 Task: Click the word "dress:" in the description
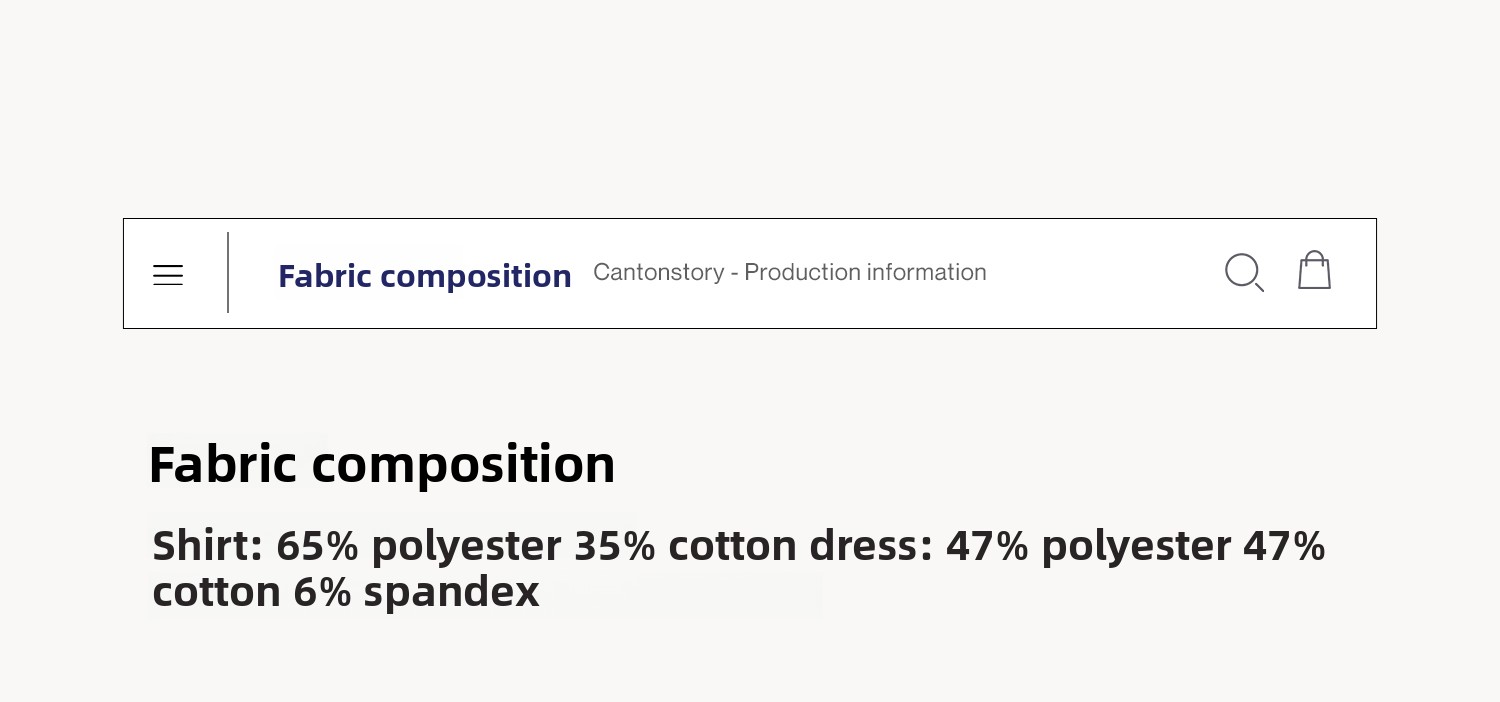coord(870,546)
